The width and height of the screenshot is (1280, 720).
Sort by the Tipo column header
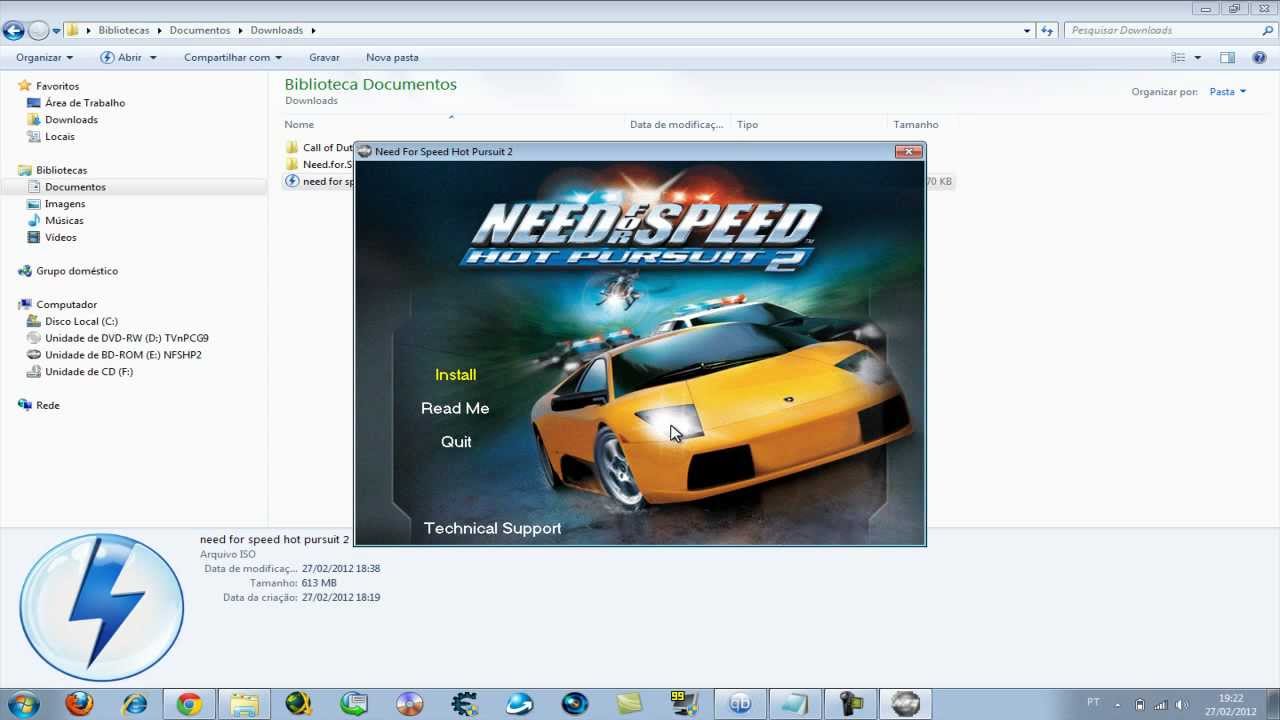pos(748,125)
